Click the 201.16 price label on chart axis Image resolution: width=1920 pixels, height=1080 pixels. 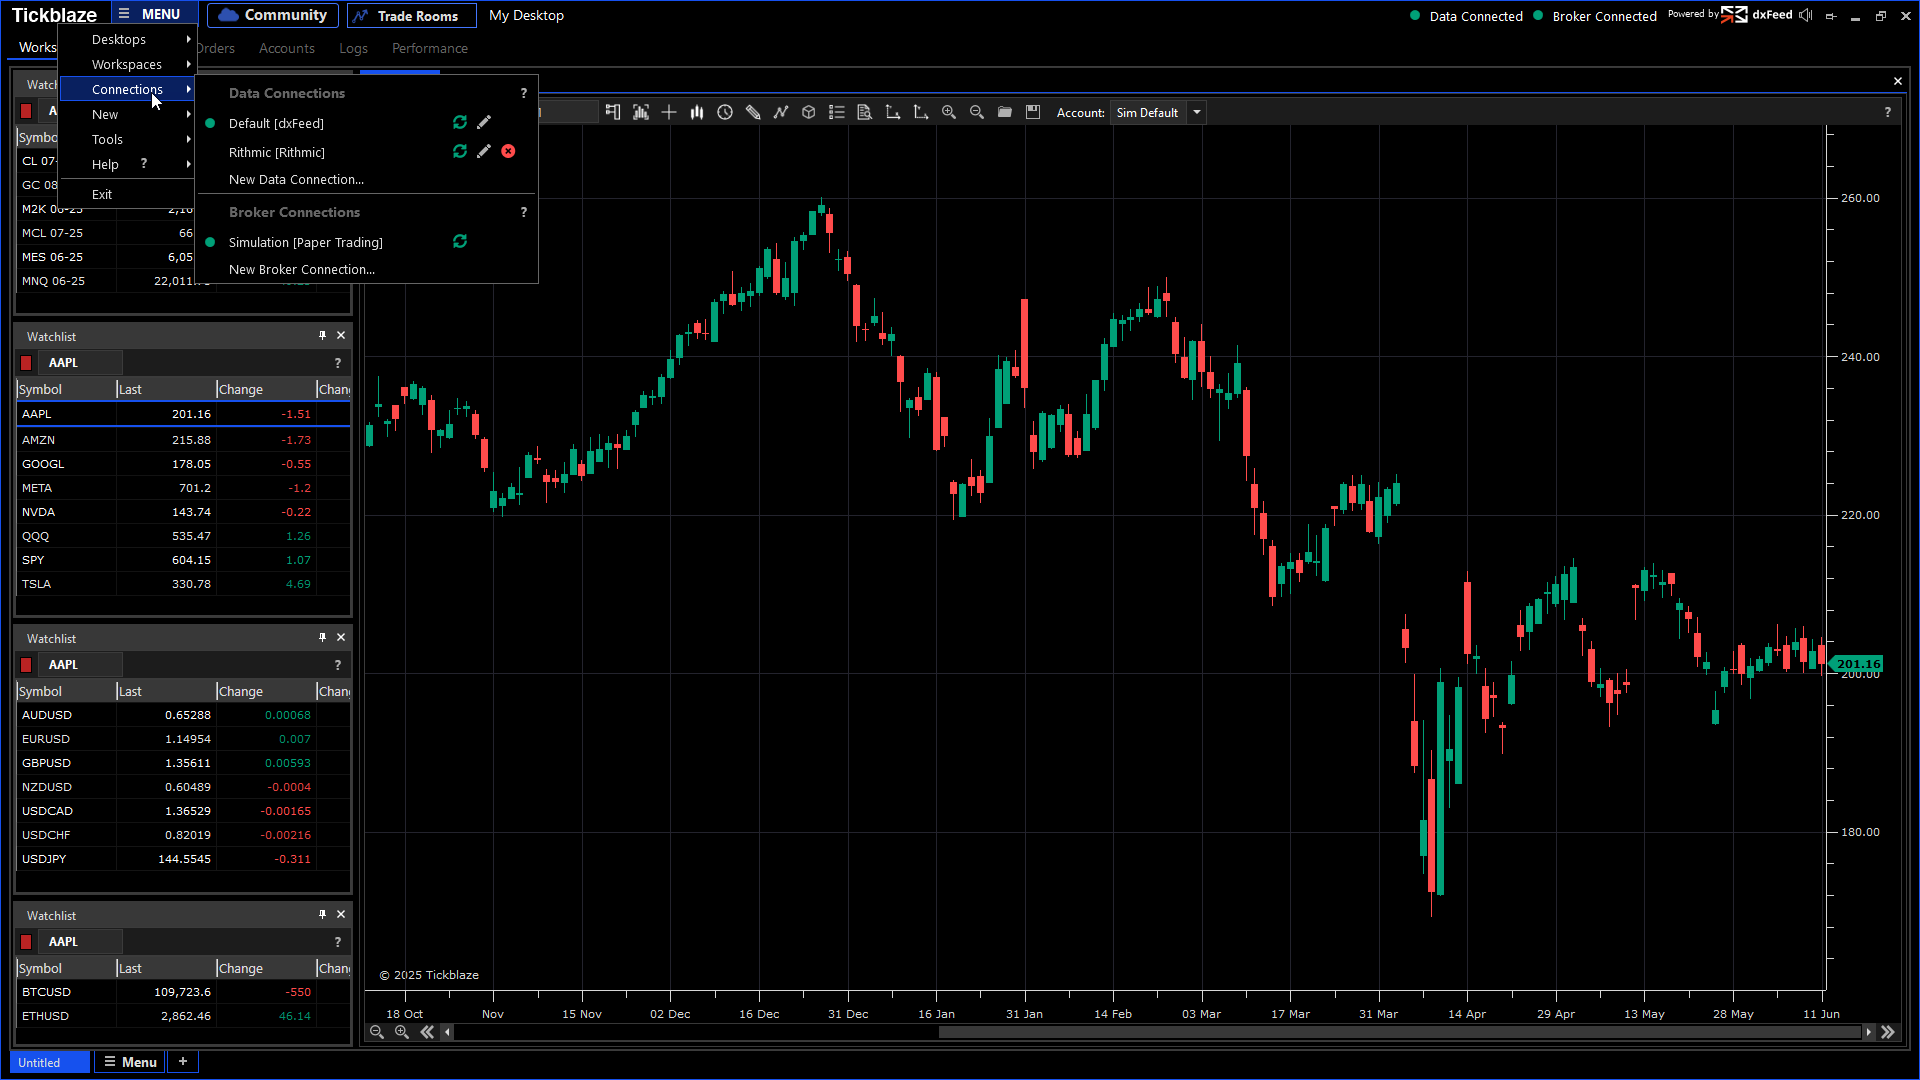click(1857, 663)
